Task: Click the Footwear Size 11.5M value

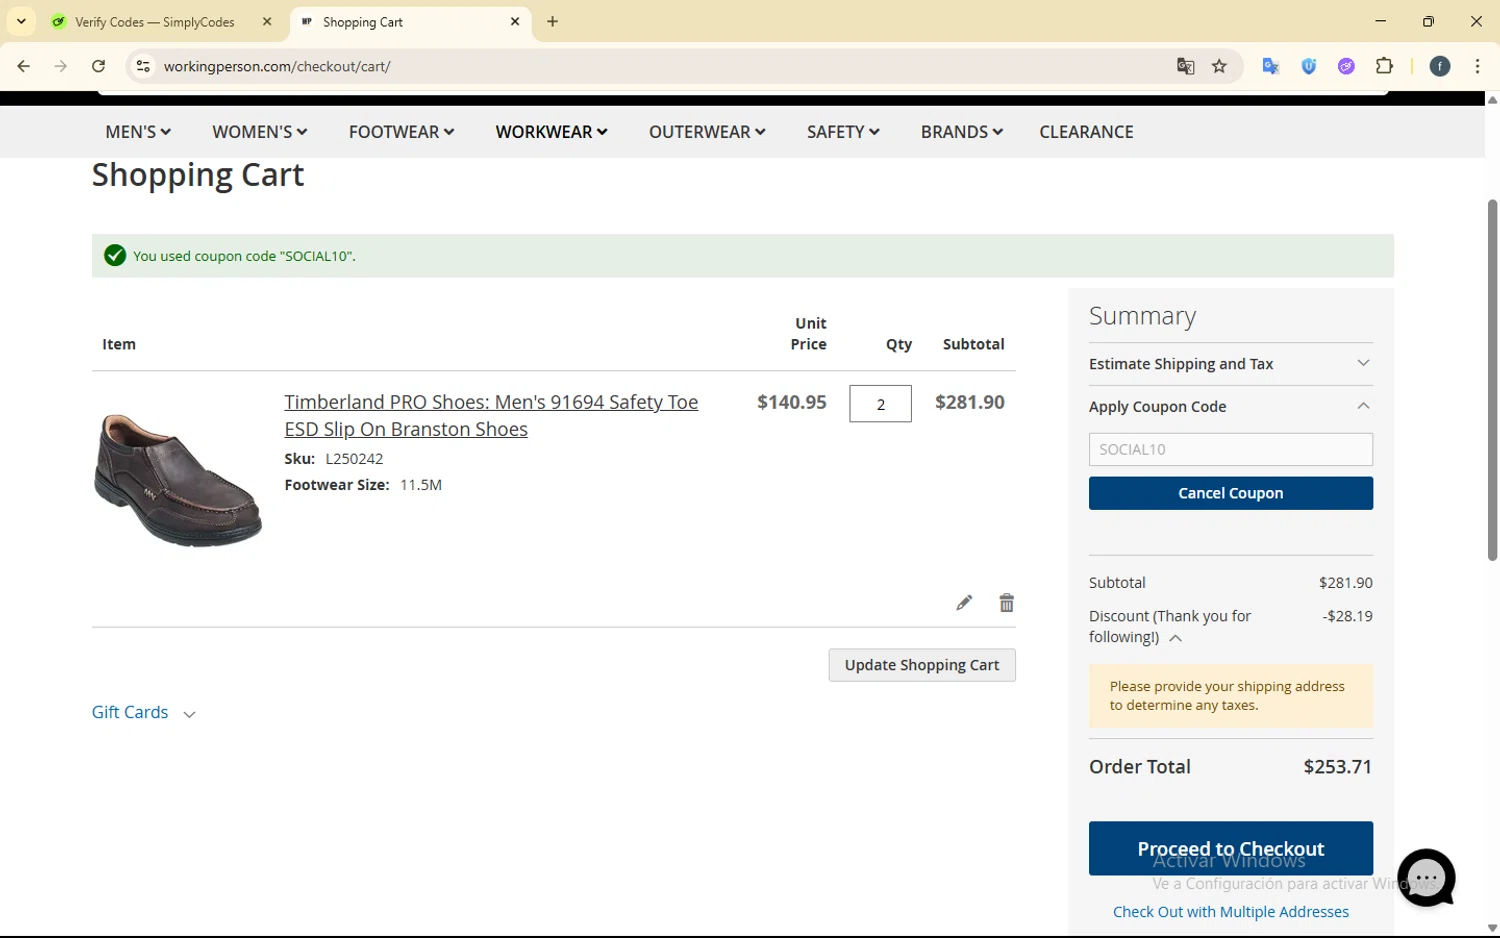Action: point(421,485)
